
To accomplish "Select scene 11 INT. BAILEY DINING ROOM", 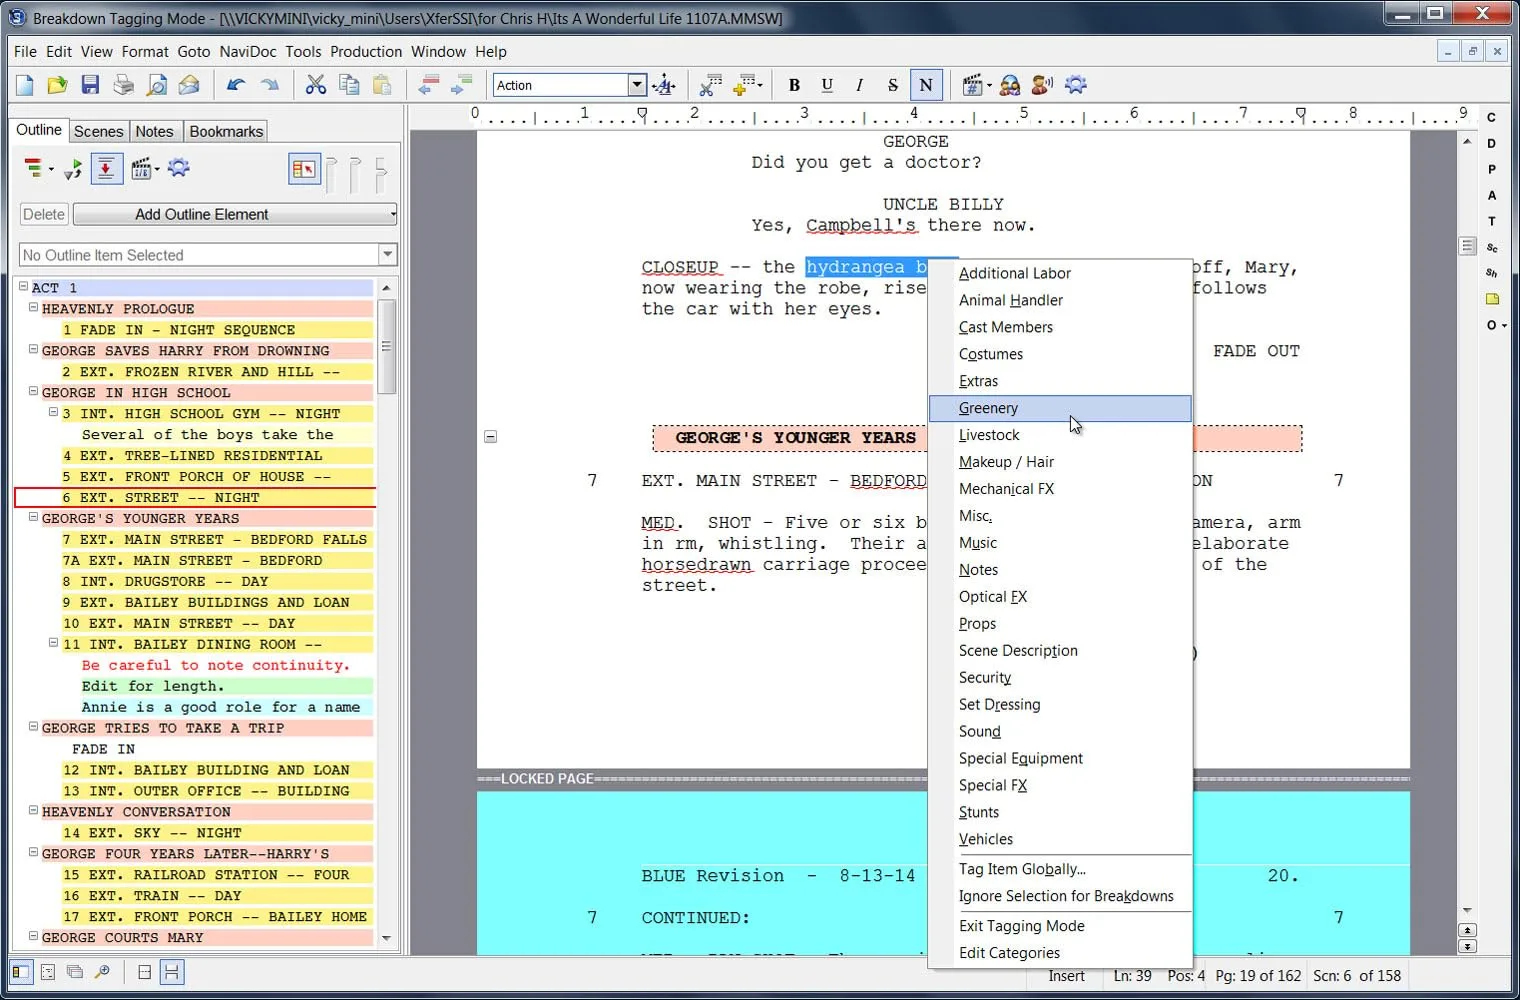I will point(190,644).
